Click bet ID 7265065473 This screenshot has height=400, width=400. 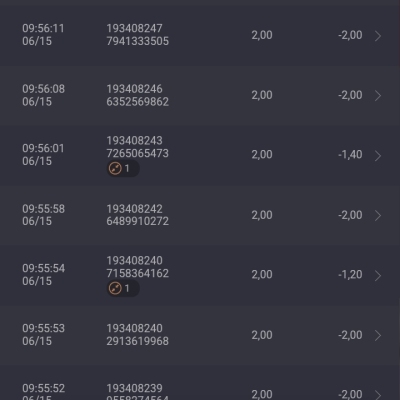(x=137, y=154)
